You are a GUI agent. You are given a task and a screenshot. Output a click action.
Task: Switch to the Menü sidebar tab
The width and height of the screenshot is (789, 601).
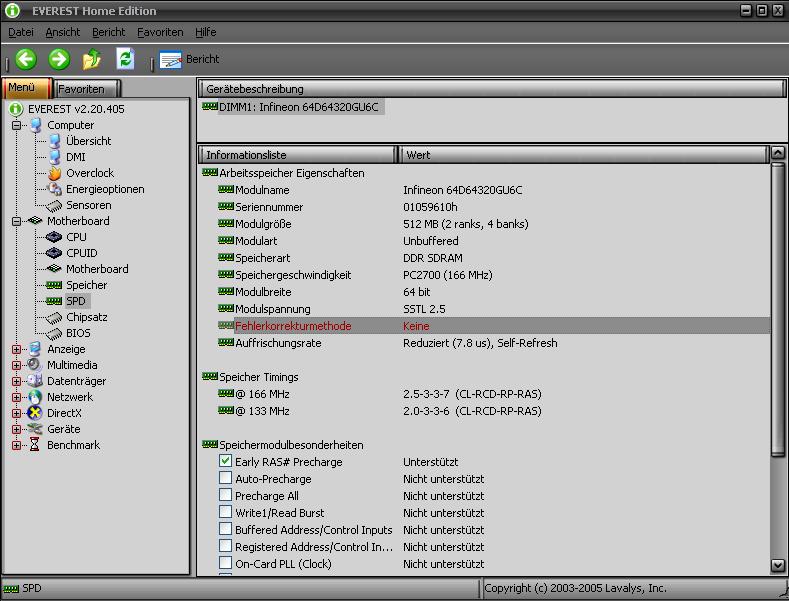[x=27, y=88]
